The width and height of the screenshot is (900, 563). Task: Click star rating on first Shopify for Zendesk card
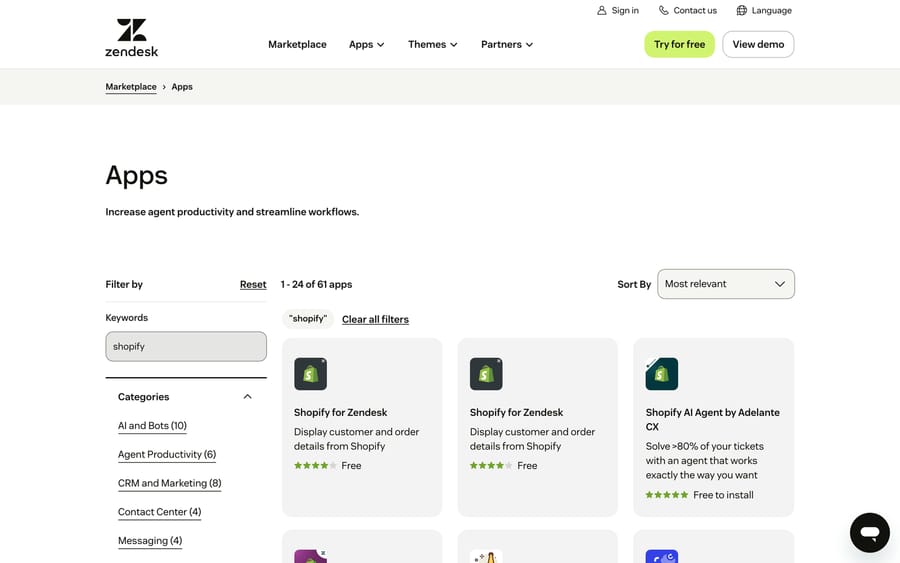point(315,465)
